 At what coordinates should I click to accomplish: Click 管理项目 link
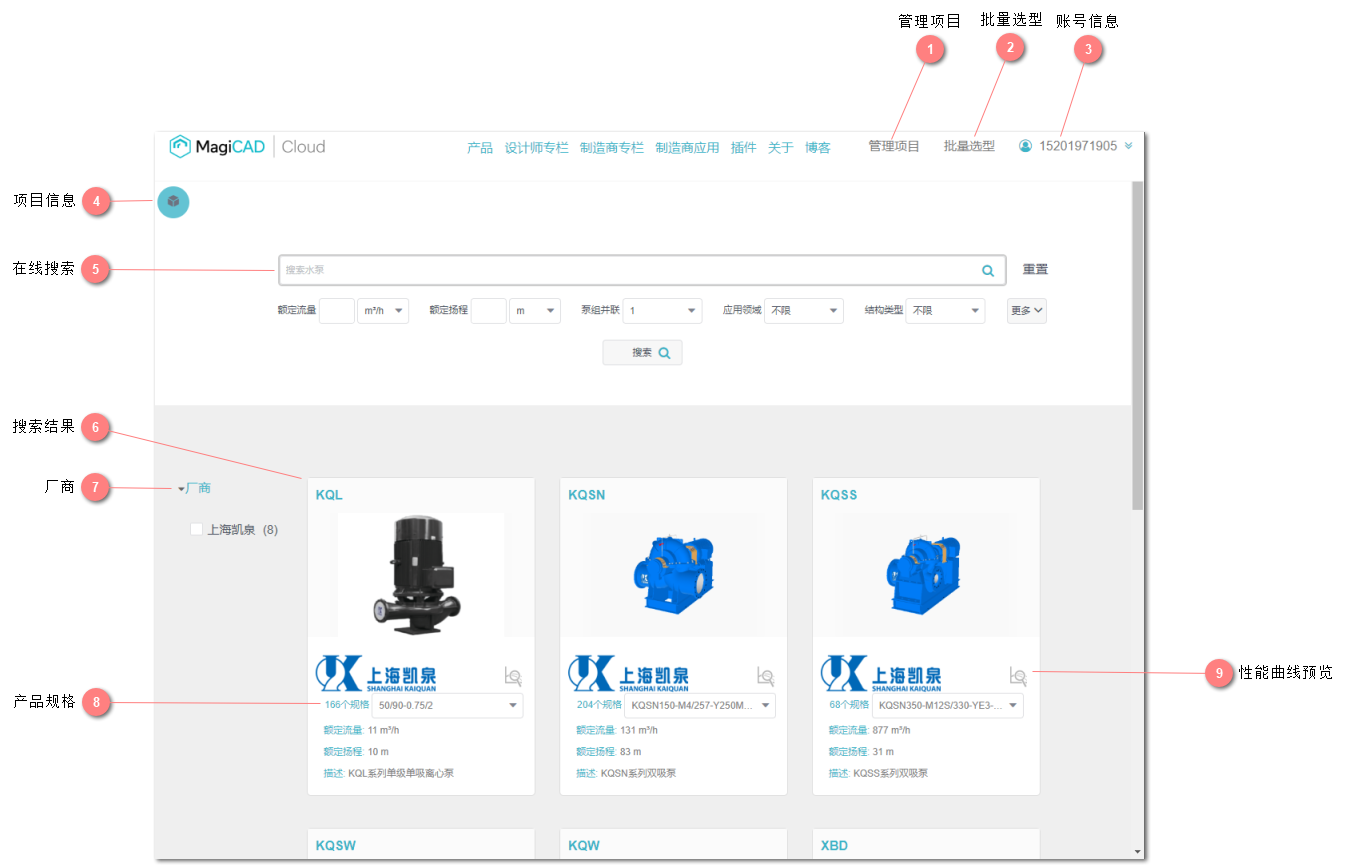tap(894, 146)
